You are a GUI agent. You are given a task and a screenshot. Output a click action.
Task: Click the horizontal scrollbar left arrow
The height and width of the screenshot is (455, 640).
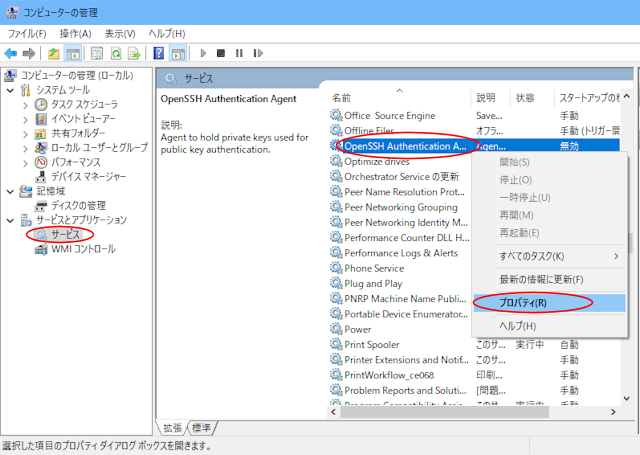click(x=333, y=412)
